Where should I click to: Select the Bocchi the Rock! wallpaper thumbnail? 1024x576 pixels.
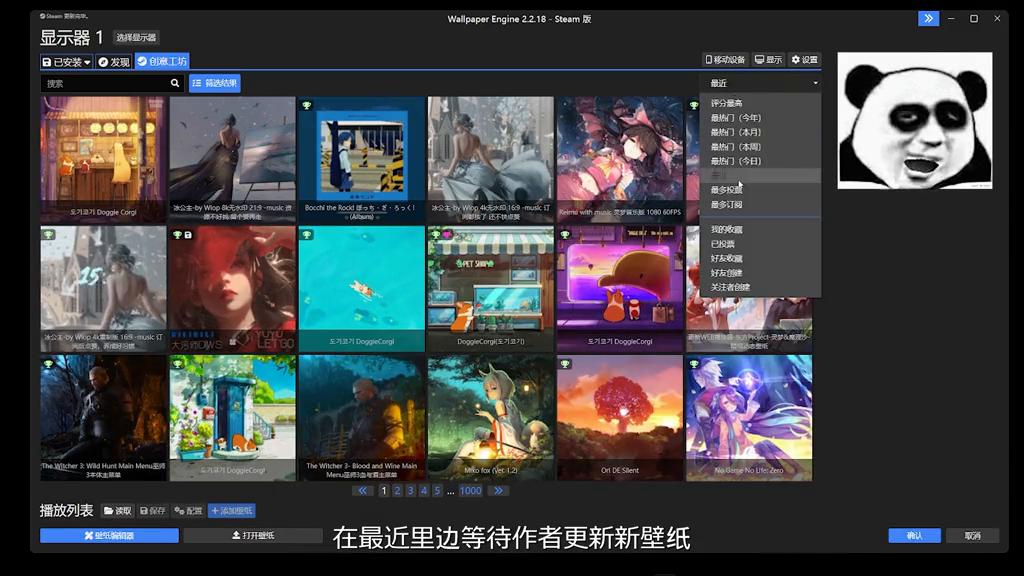[362, 160]
